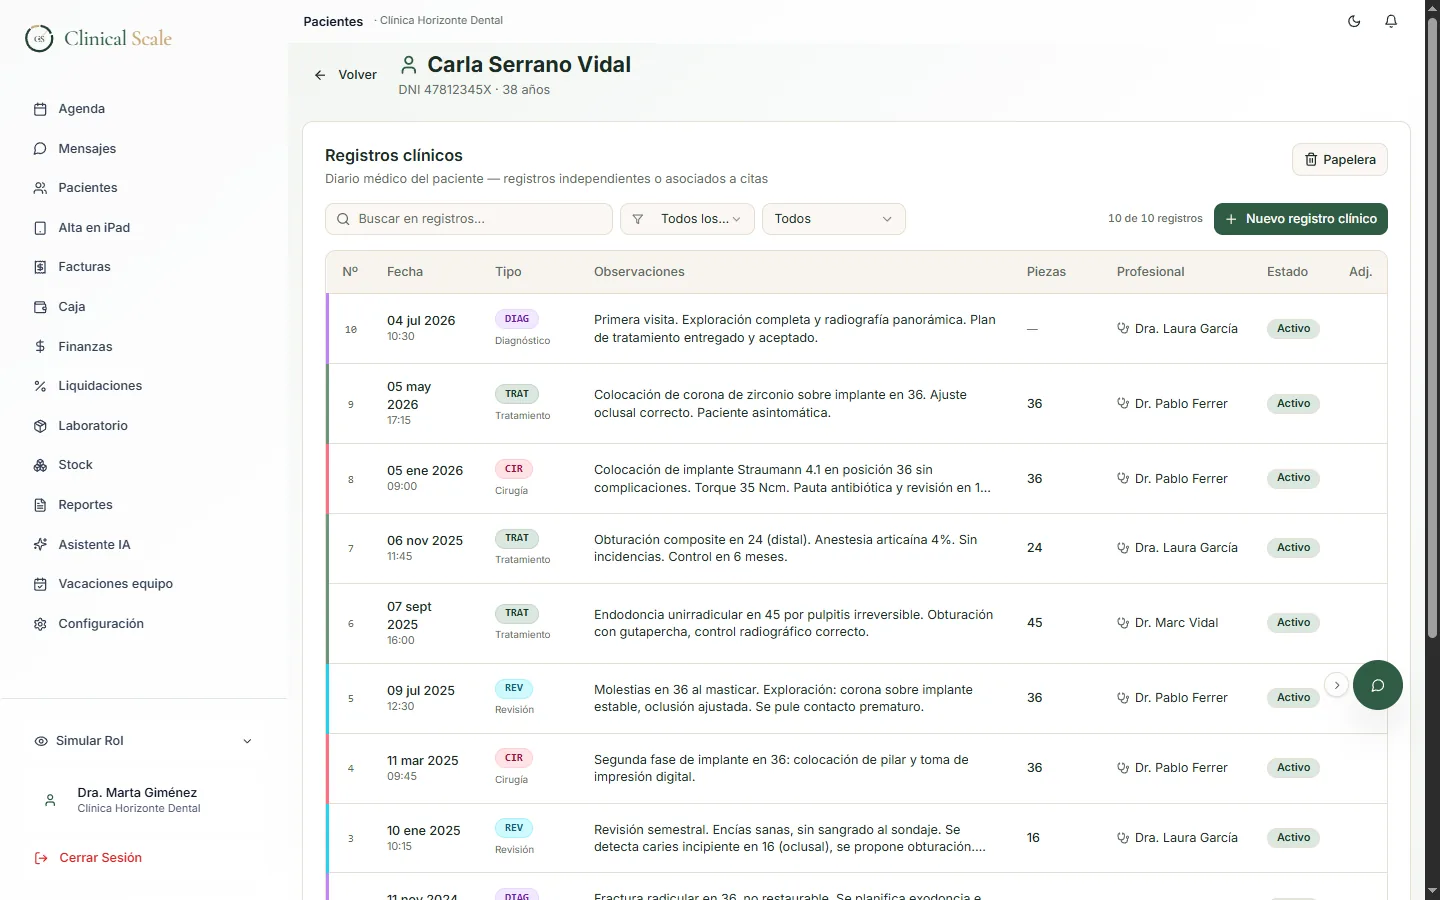Viewport: 1440px width, 900px height.
Task: Click the date '11 mar 2025'
Action: (x=423, y=761)
